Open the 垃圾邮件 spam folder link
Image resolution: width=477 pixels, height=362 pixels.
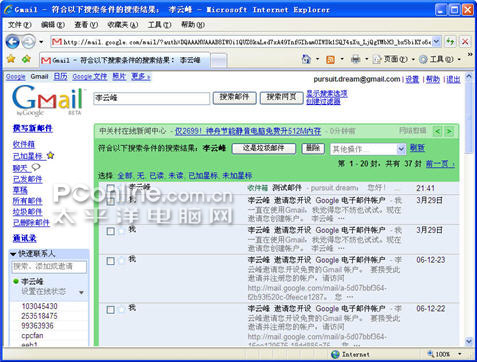coord(28,212)
